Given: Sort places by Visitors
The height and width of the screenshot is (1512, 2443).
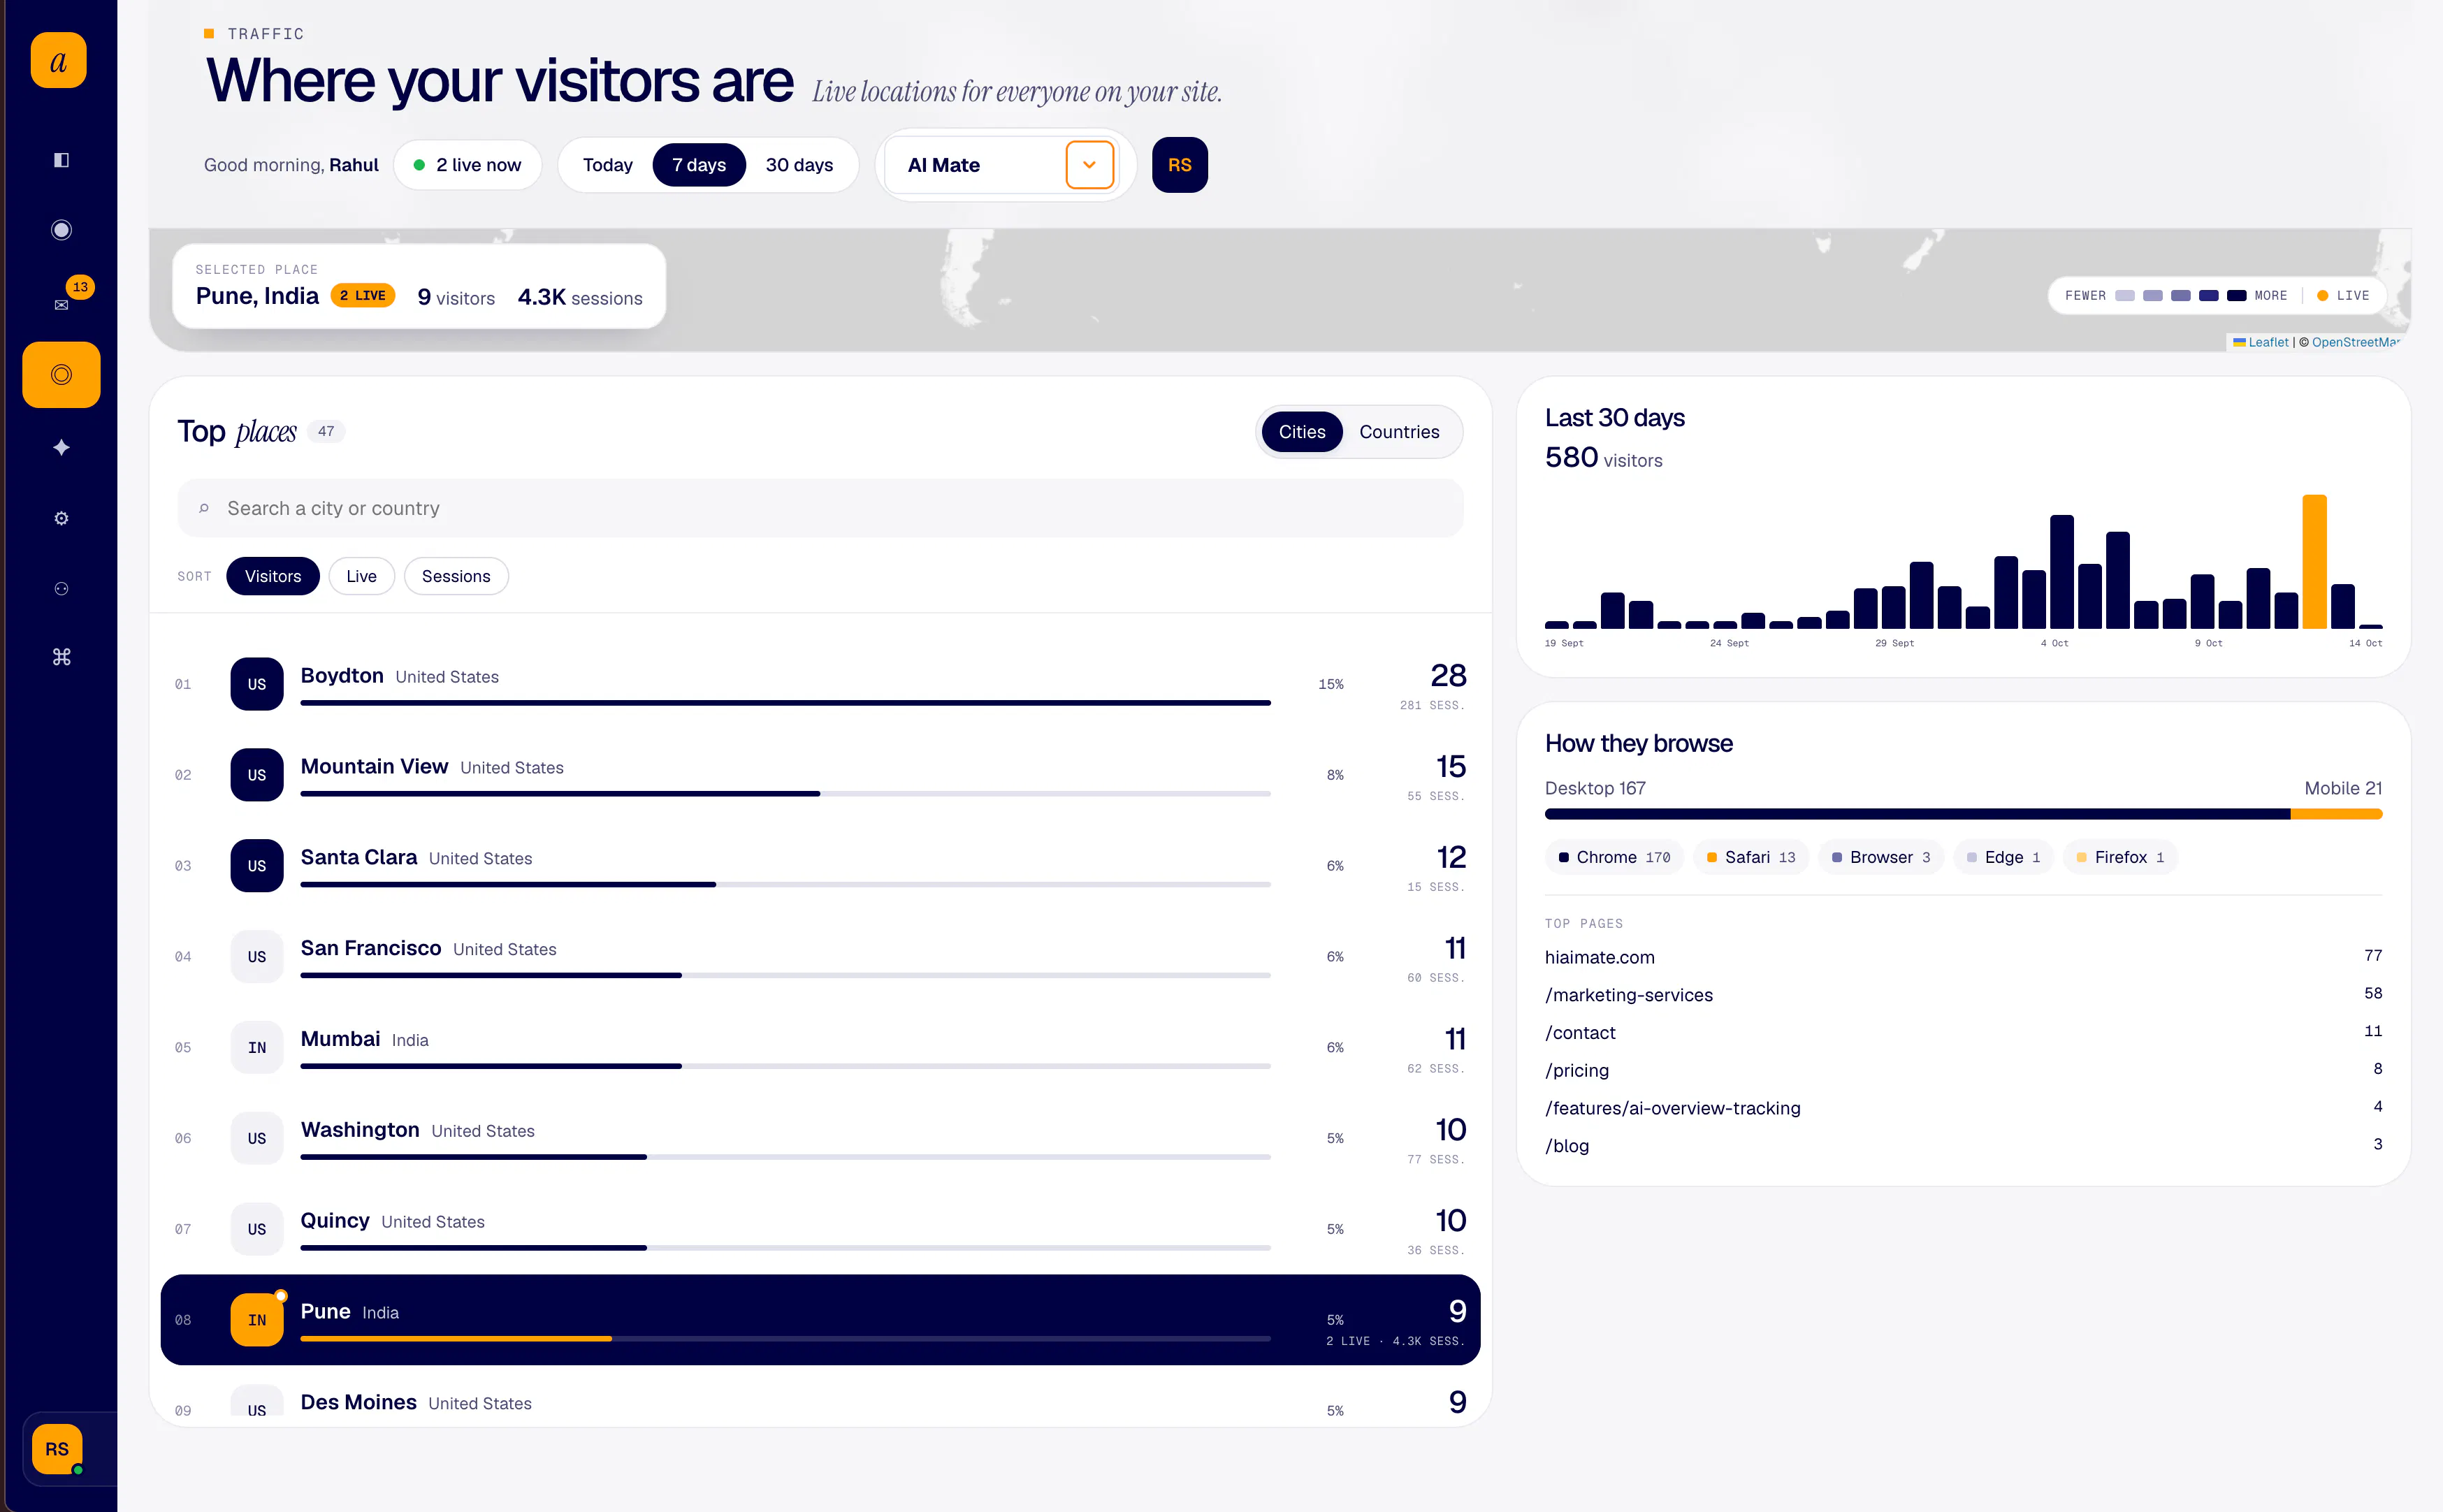Looking at the screenshot, I should tap(273, 576).
